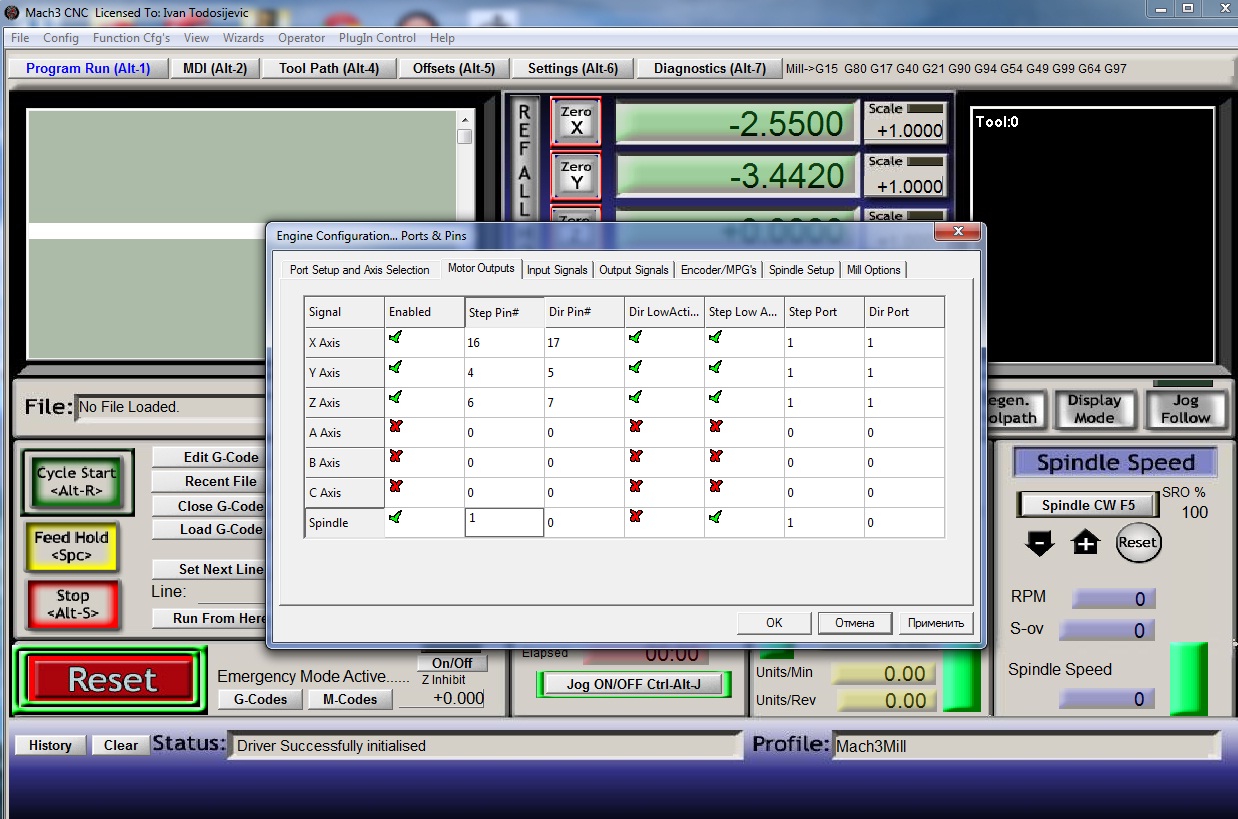Toggle Spindle Enabled checkmark
The width and height of the screenshot is (1238, 819).
[395, 517]
